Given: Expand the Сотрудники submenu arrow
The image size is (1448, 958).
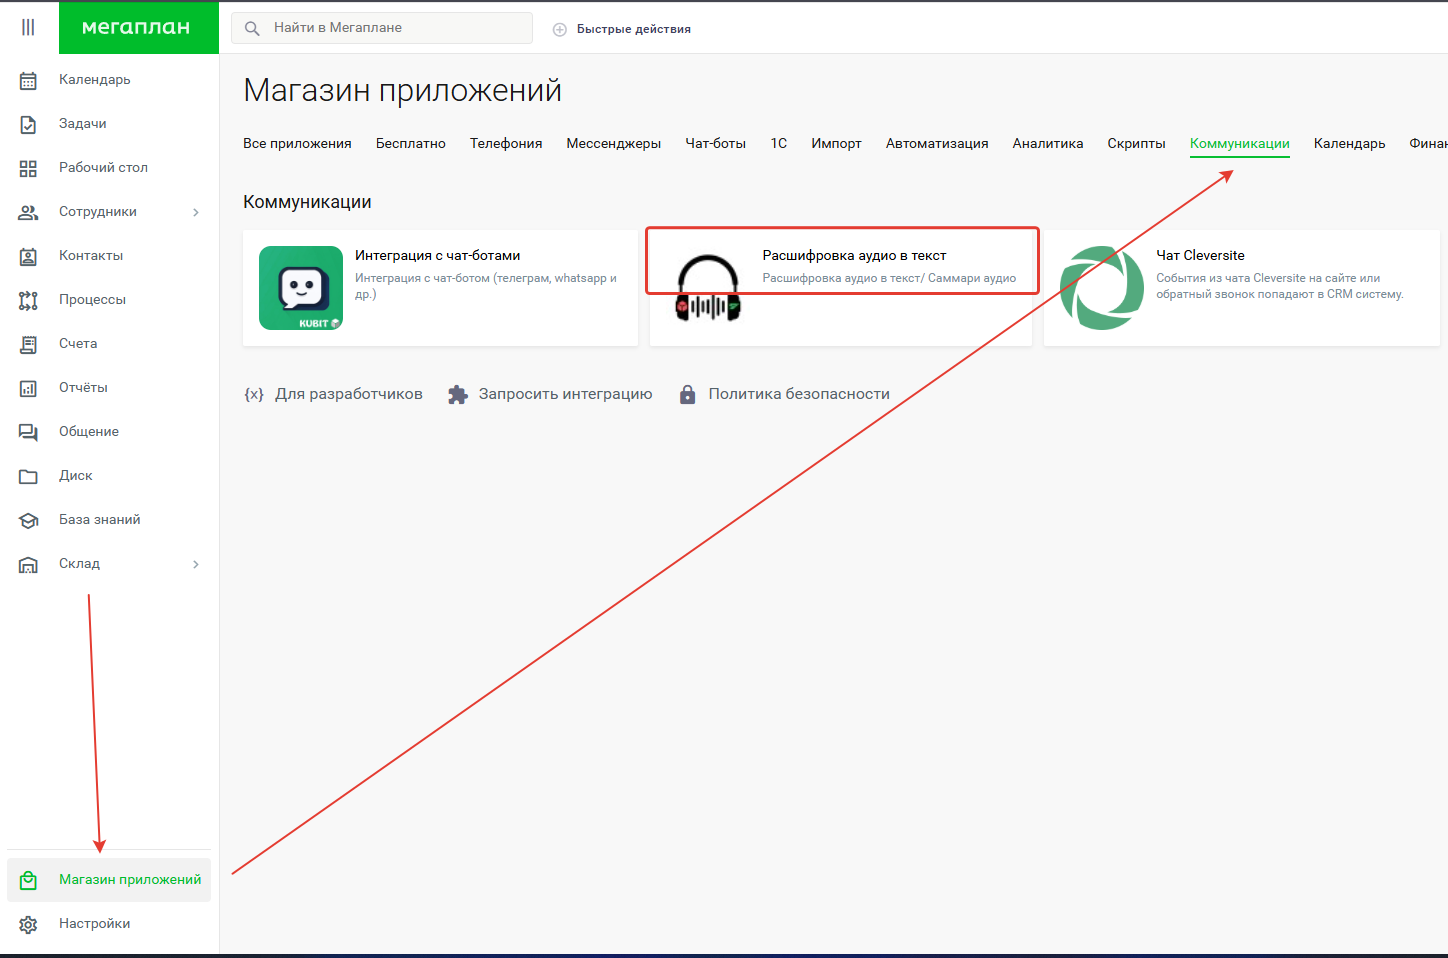Looking at the screenshot, I should (196, 212).
